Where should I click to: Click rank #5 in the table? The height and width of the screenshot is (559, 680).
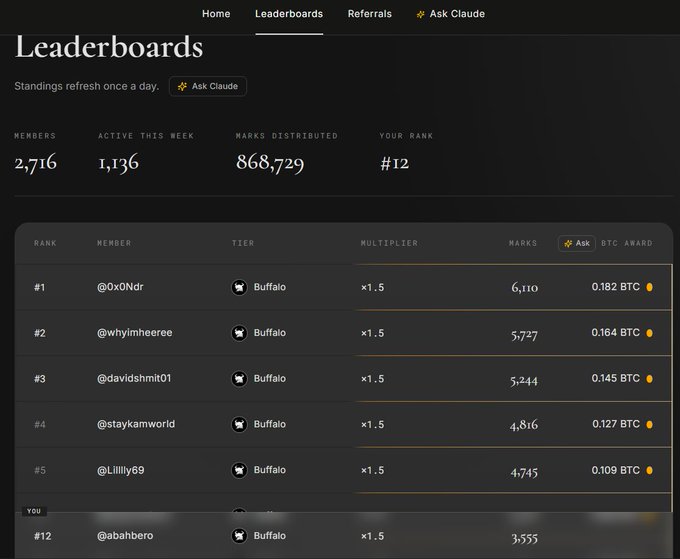(x=39, y=471)
